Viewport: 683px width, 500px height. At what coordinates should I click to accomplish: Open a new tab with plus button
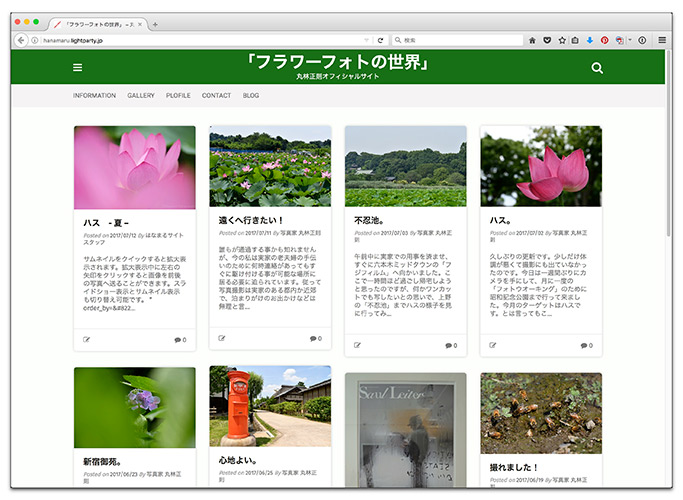tap(156, 25)
